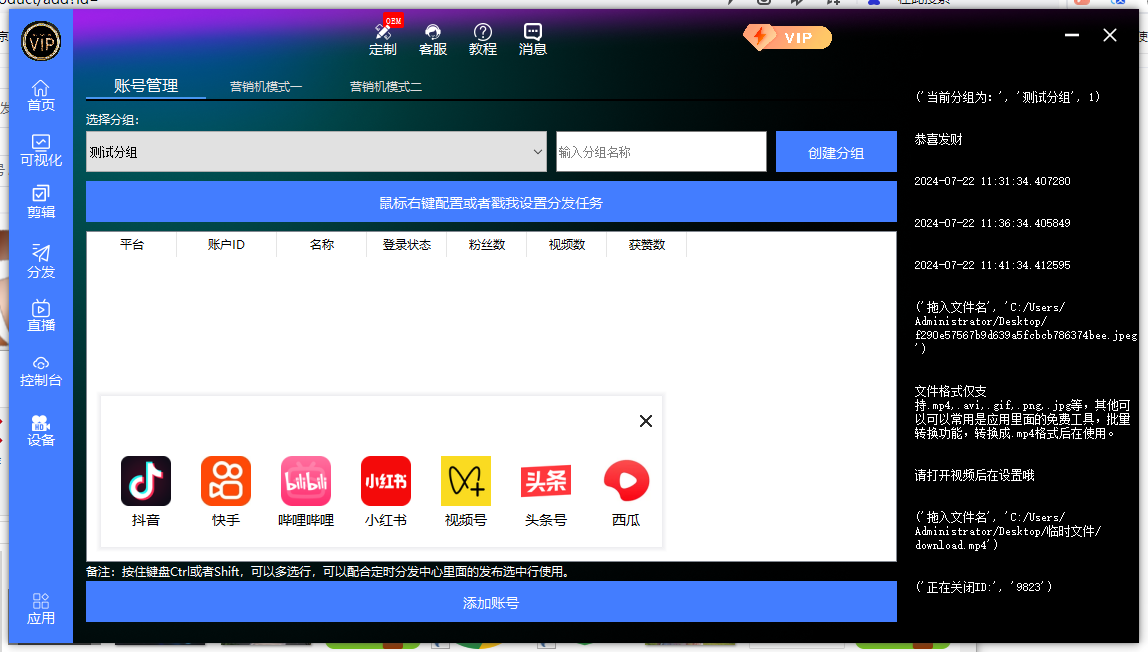The height and width of the screenshot is (652, 1148).
Task: Pick the 西瓜 video platform icon
Action: pos(626,481)
